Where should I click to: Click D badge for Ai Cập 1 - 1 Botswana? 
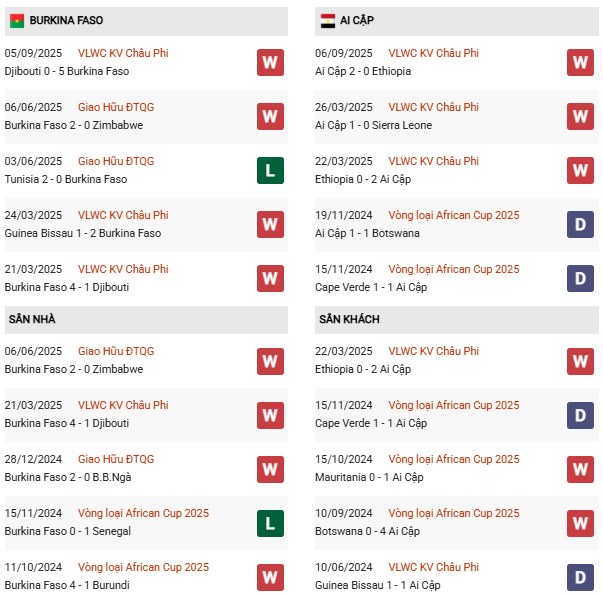click(580, 224)
